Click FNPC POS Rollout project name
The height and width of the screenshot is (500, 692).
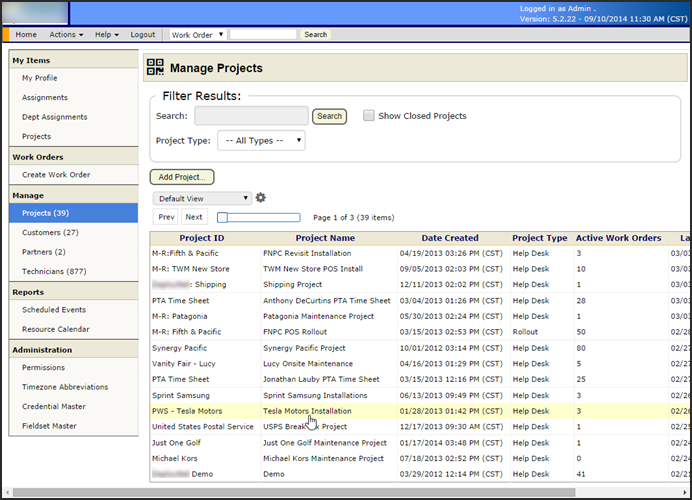(x=295, y=332)
